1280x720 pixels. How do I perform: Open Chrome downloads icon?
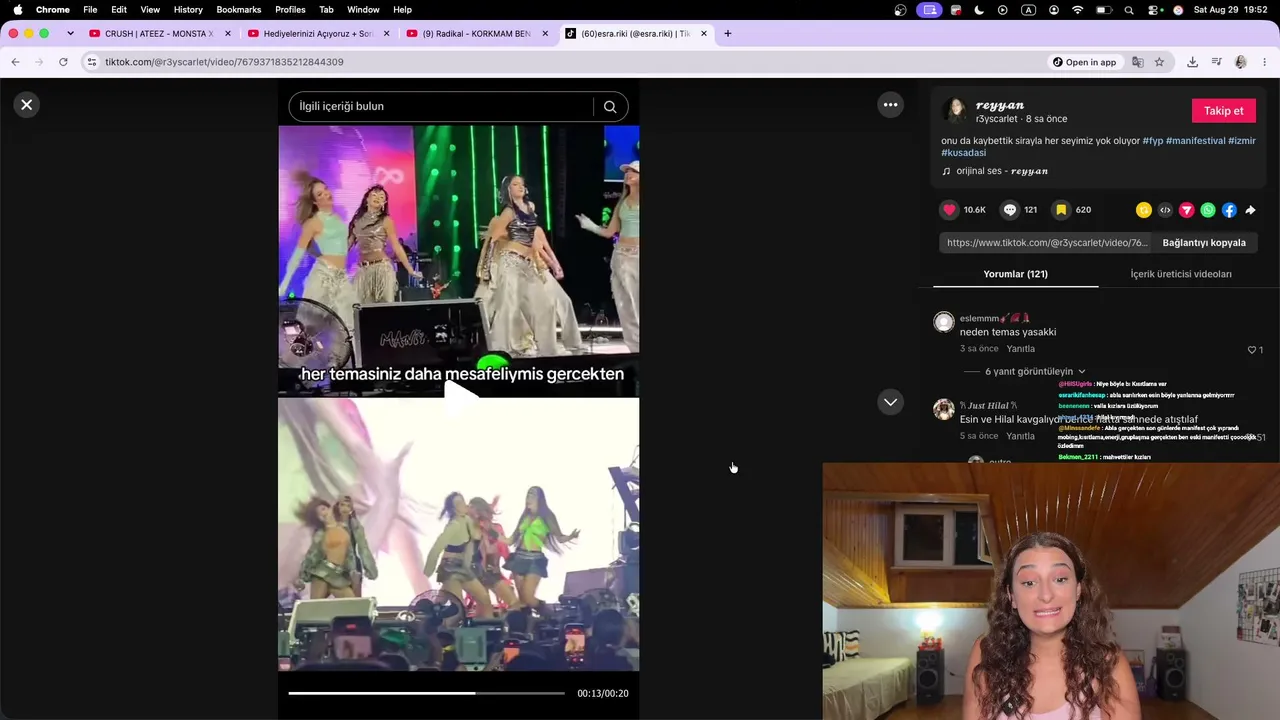tap(1192, 62)
